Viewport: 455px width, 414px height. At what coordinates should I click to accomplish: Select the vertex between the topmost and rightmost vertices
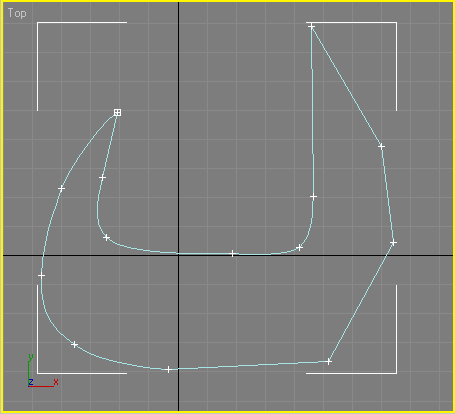[382, 146]
